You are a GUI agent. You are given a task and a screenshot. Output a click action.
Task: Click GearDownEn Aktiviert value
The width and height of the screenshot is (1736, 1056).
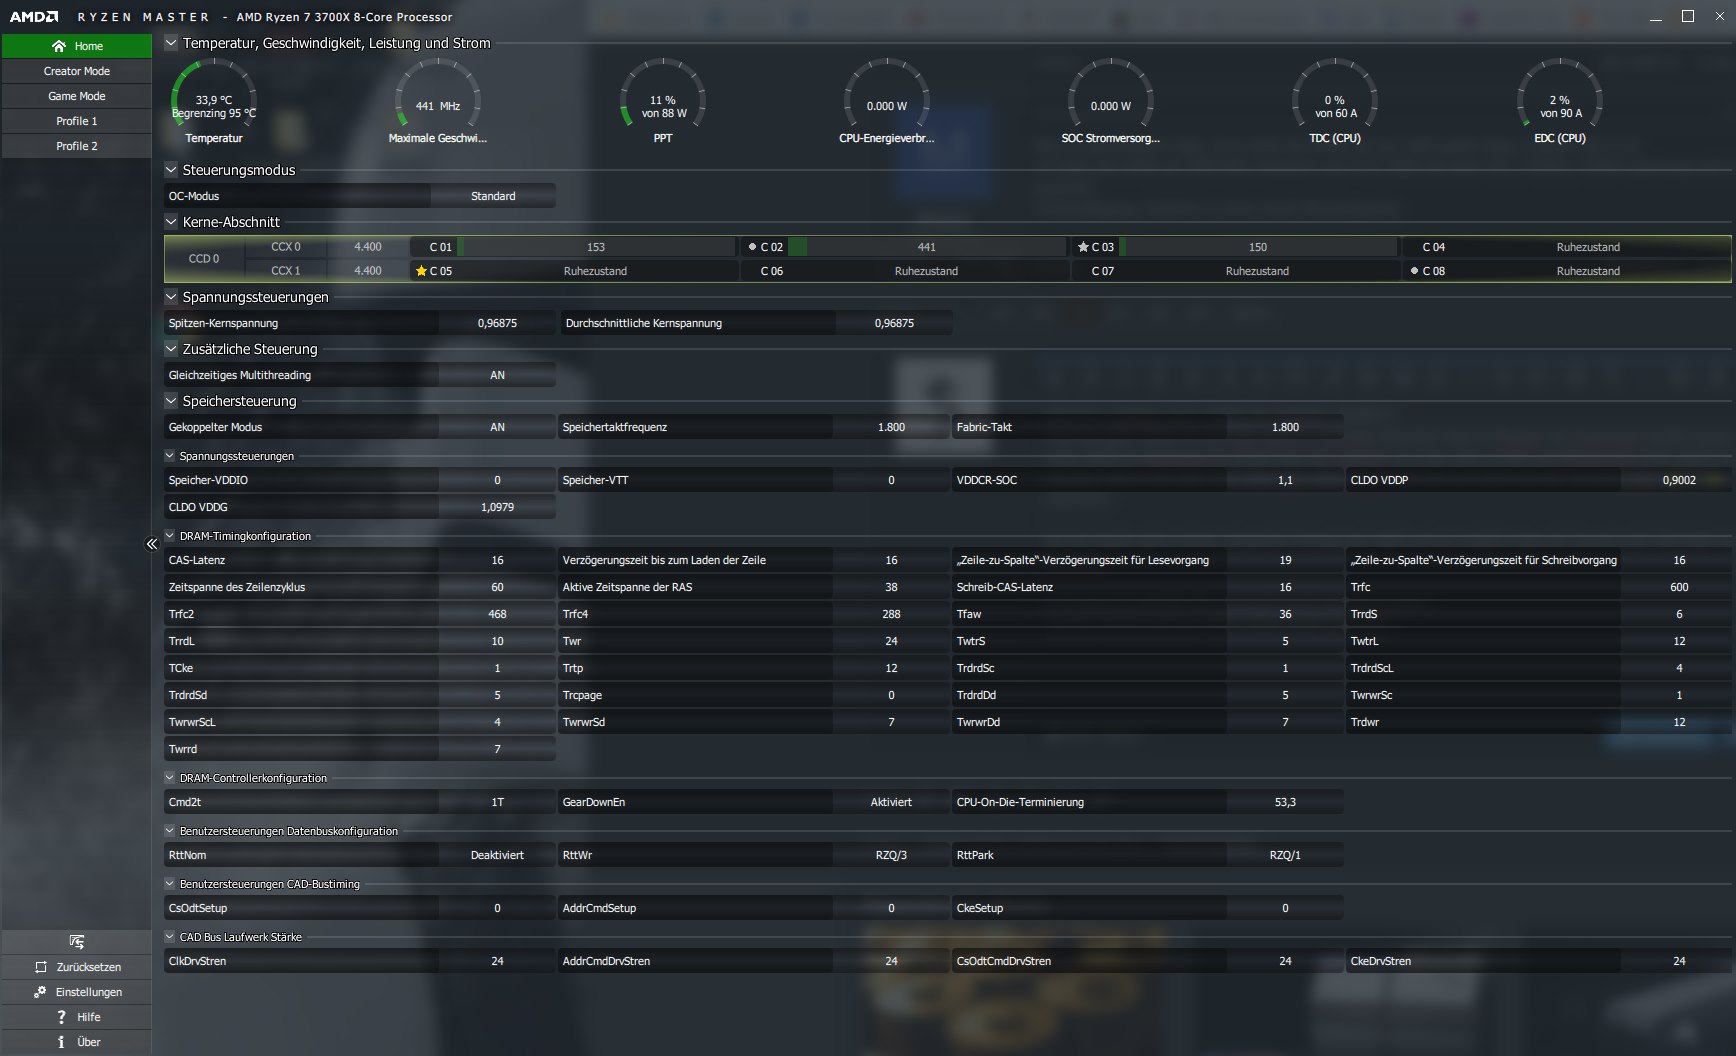click(891, 802)
